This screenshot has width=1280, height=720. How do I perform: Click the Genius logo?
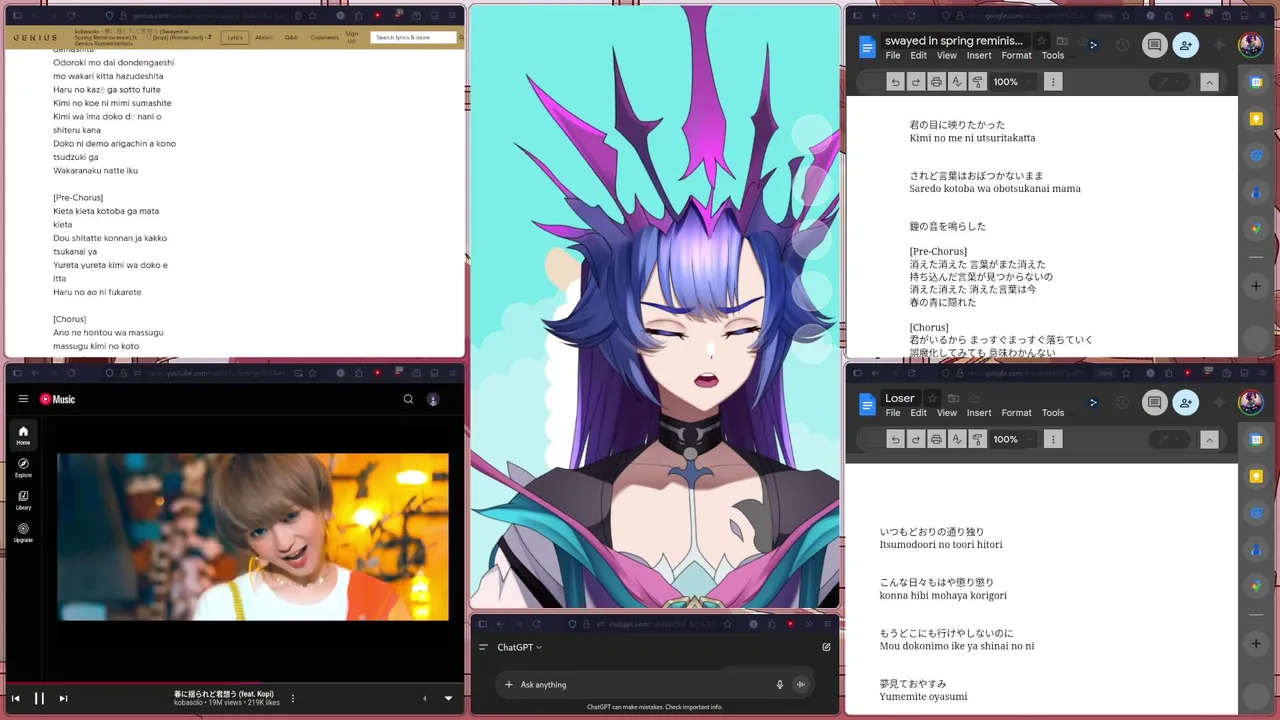(35, 38)
